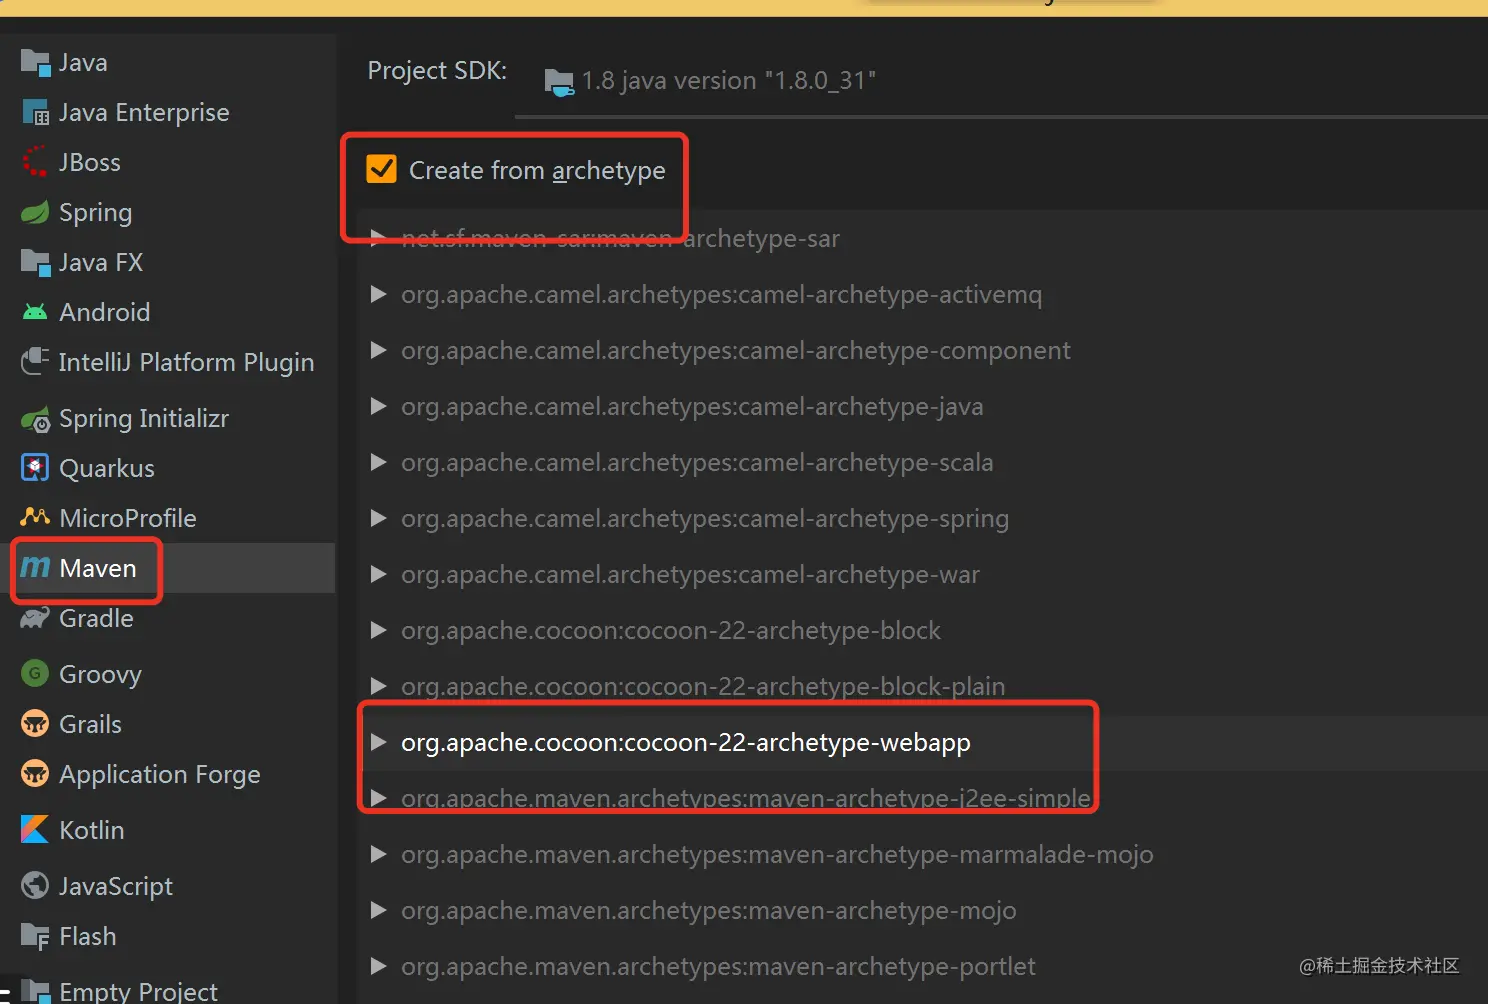Toggle the Create from archetype checkbox

[381, 169]
